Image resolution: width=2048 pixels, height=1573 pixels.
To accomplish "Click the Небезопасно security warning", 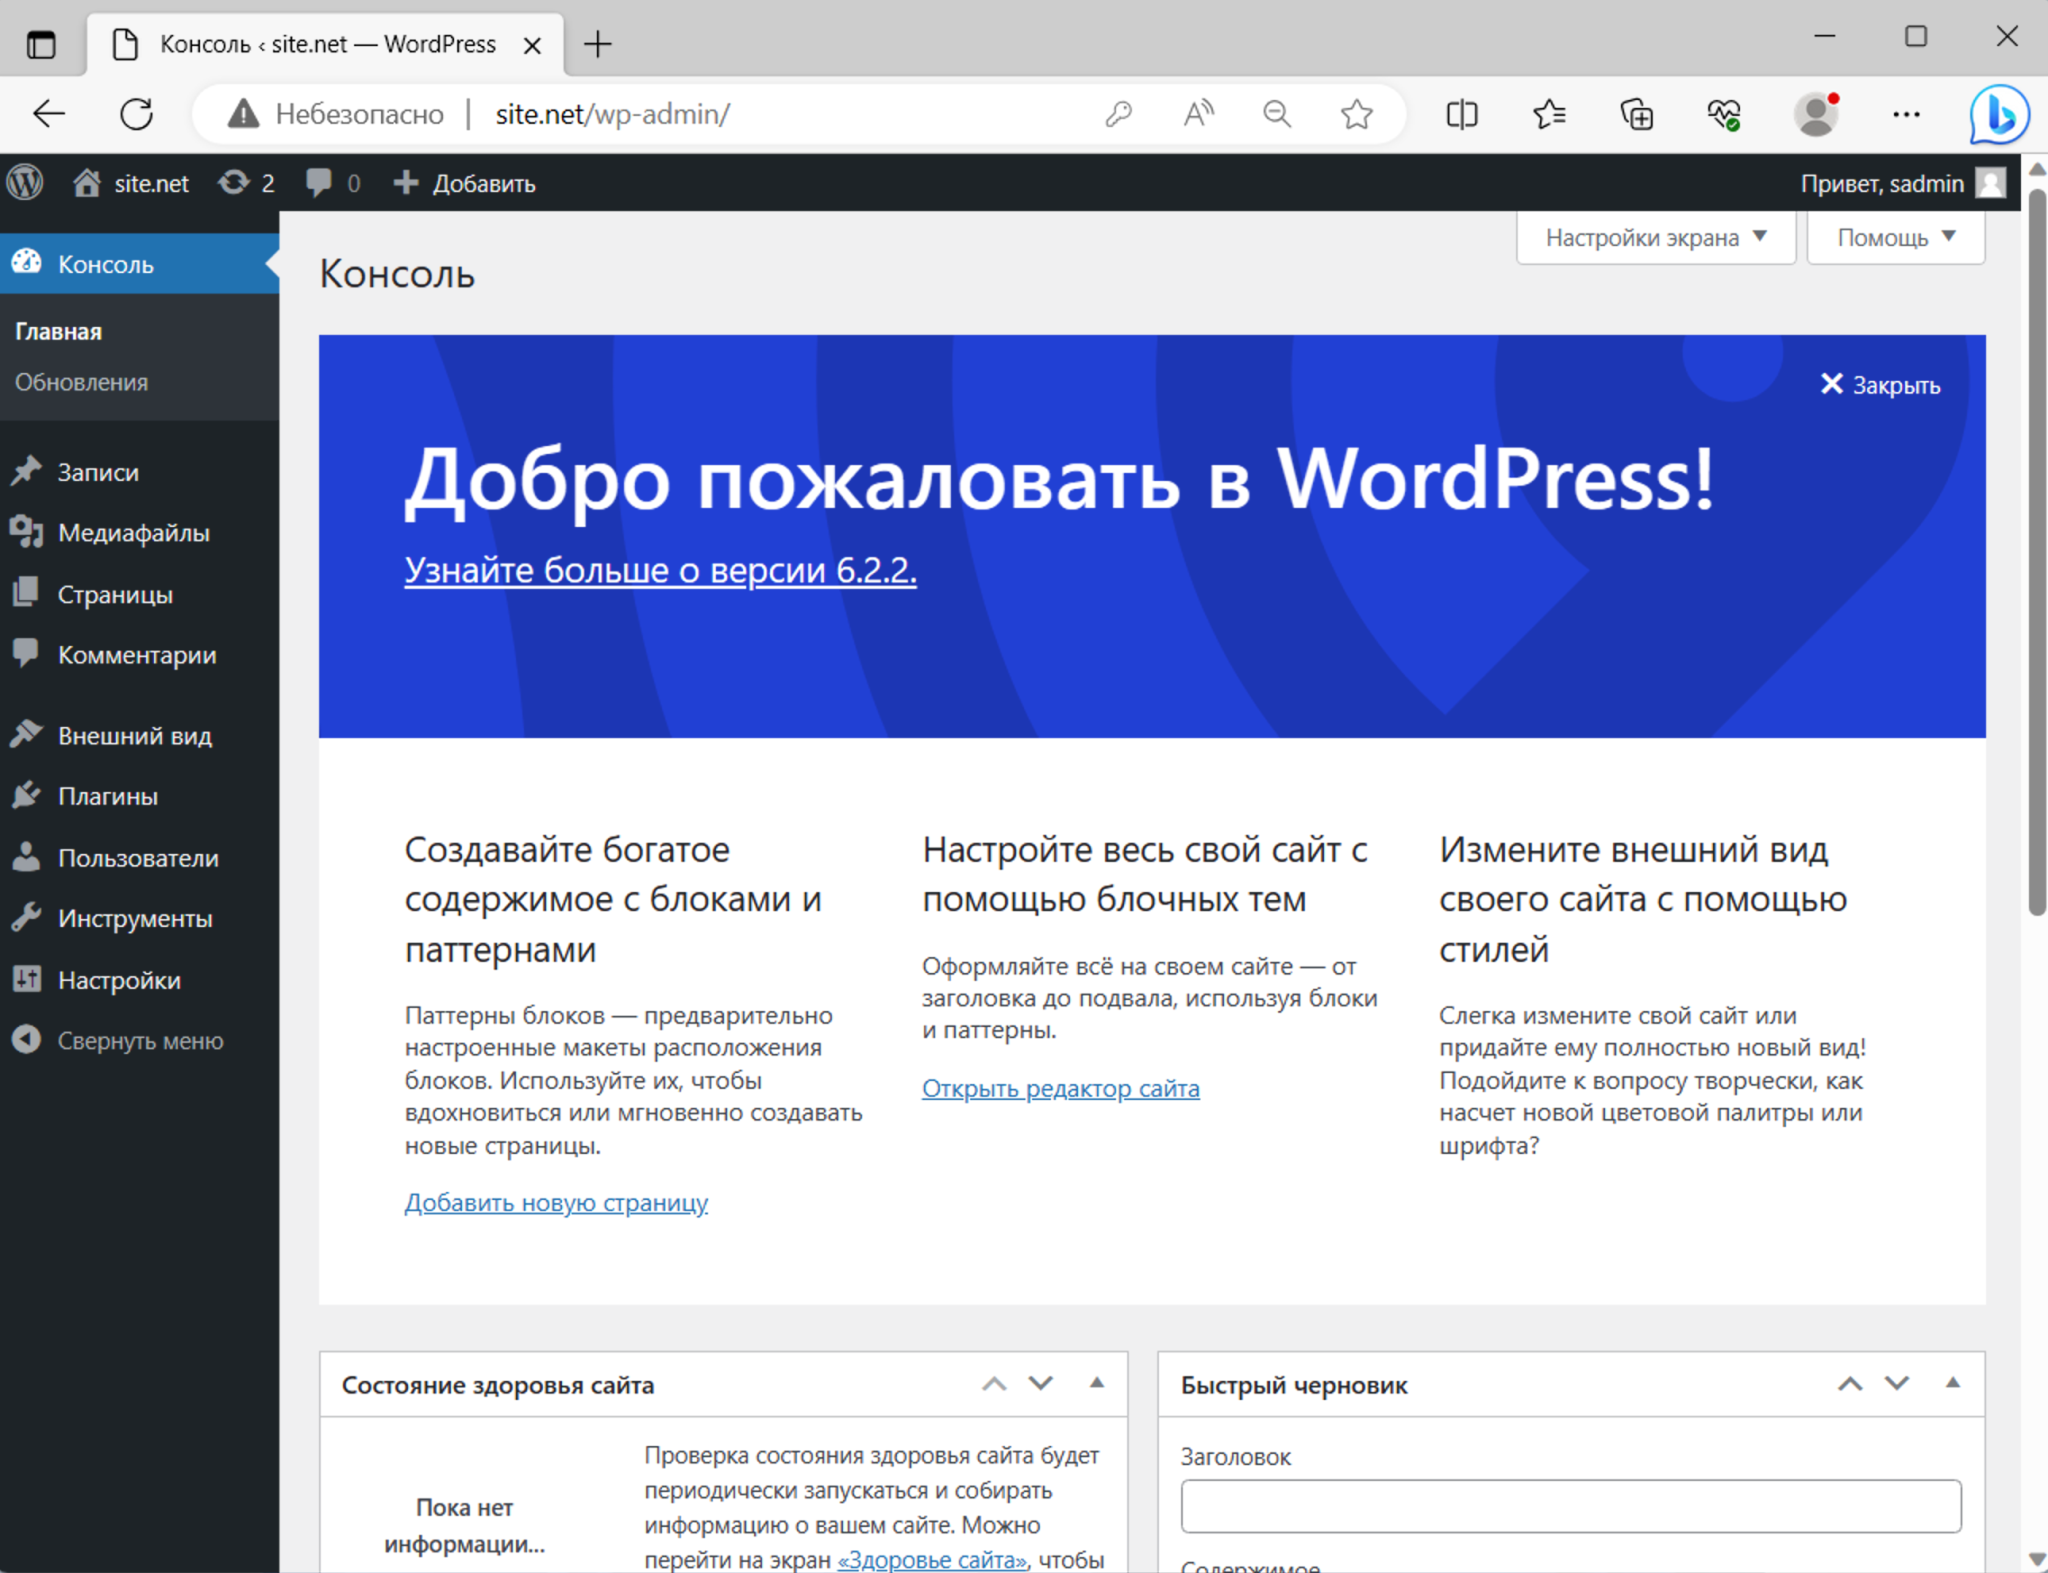I will tap(336, 114).
